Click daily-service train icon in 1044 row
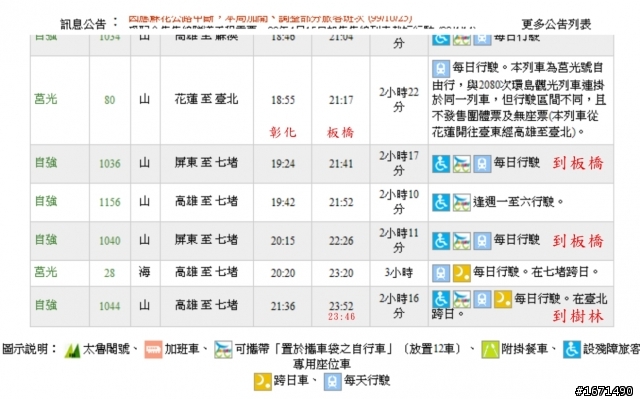Screen dimensions: 640x399 (482, 299)
